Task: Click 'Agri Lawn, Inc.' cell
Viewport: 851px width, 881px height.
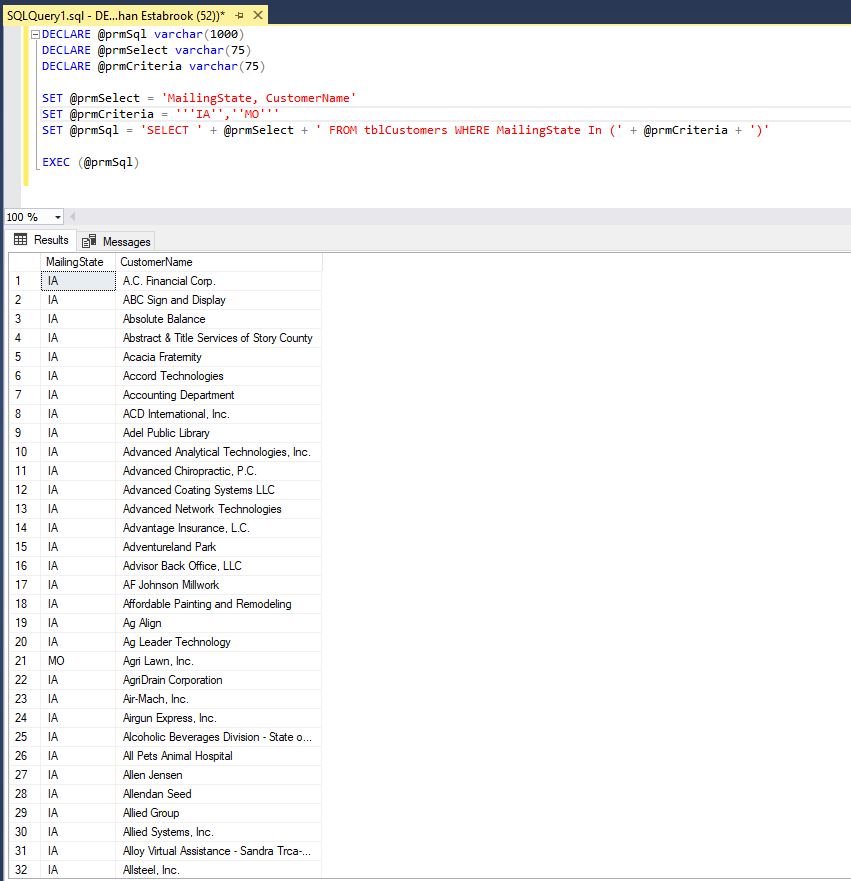Action: (219, 661)
